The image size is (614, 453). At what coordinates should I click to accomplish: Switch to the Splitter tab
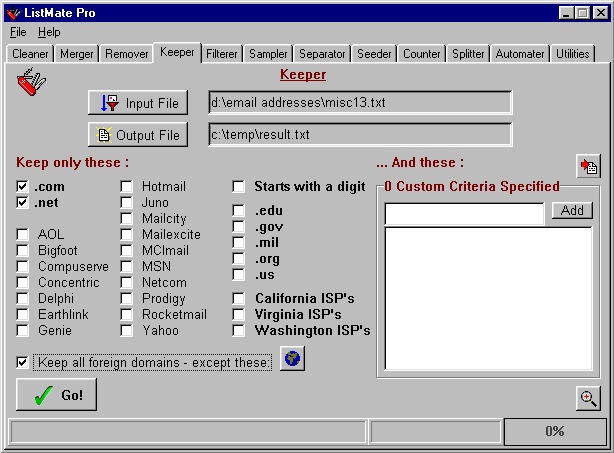pos(467,54)
